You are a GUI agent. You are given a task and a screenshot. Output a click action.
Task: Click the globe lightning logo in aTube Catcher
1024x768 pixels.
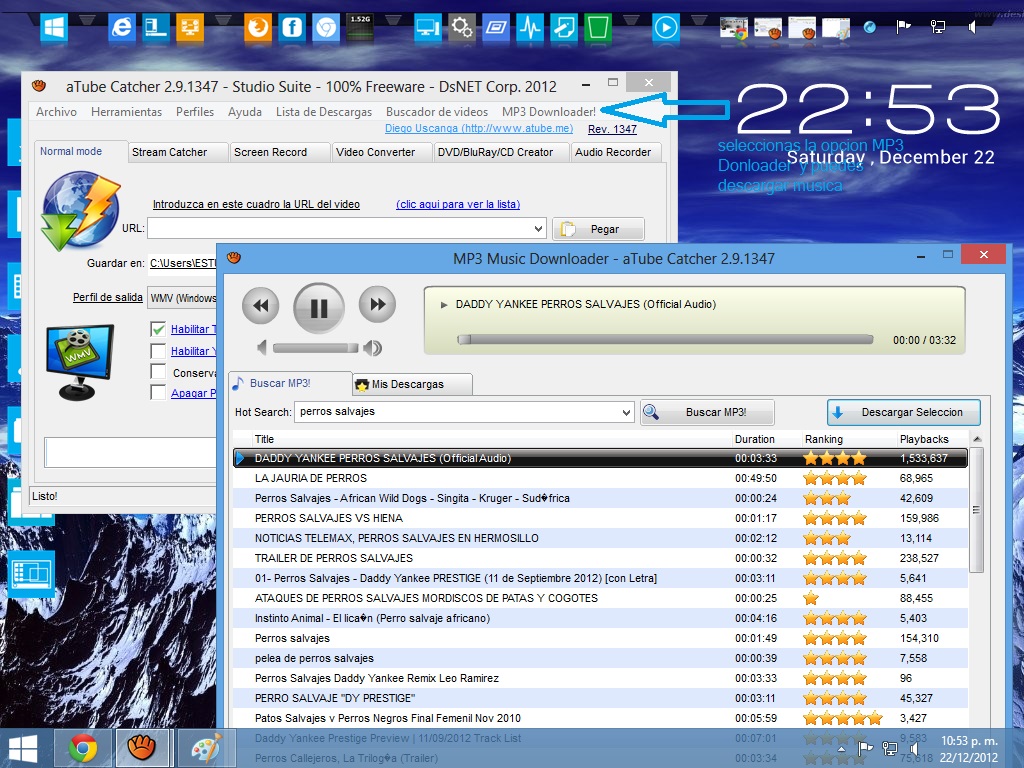pos(81,210)
